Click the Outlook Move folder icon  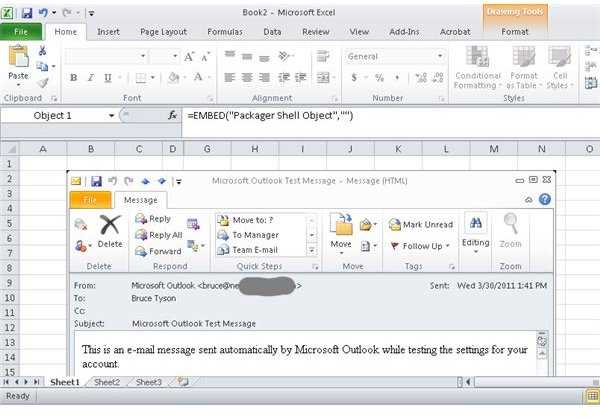pyautogui.click(x=341, y=224)
